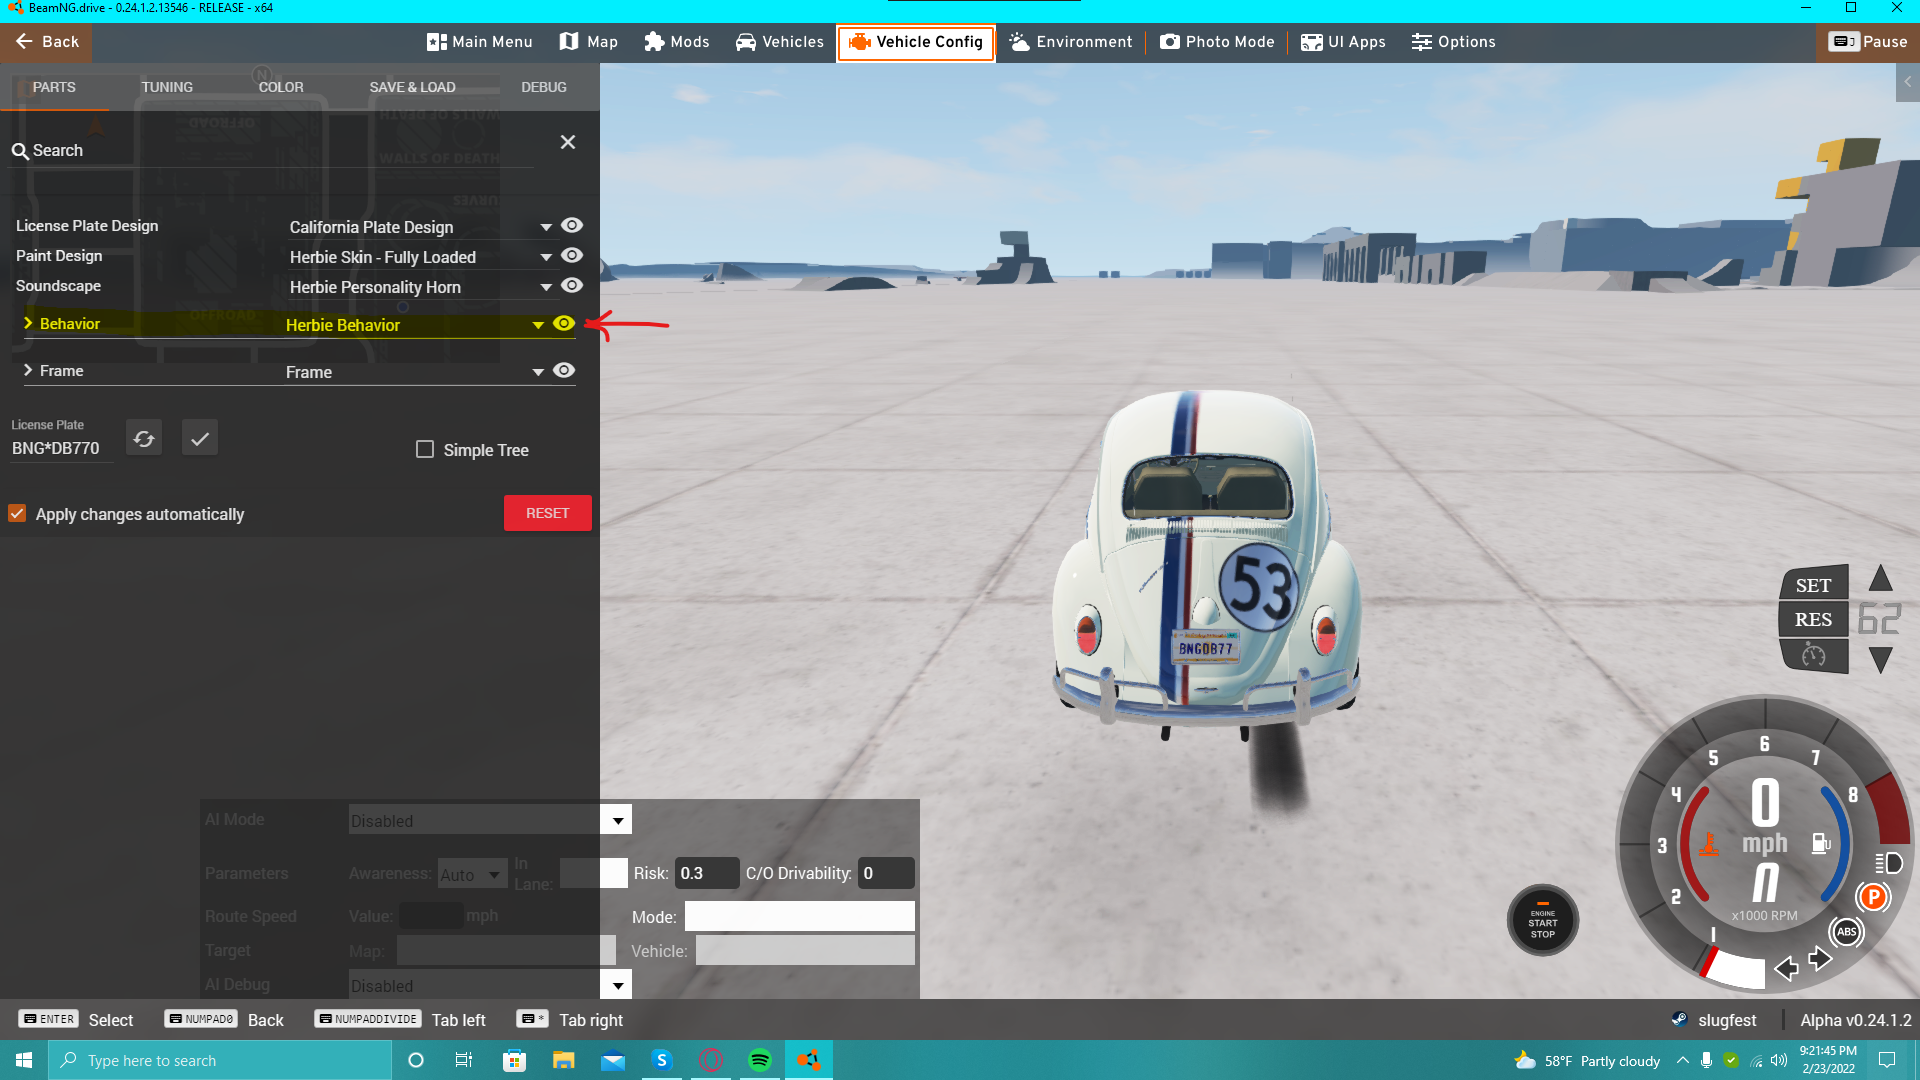The image size is (1920, 1080).
Task: Toggle visibility of Paint Design part
Action: tap(572, 256)
